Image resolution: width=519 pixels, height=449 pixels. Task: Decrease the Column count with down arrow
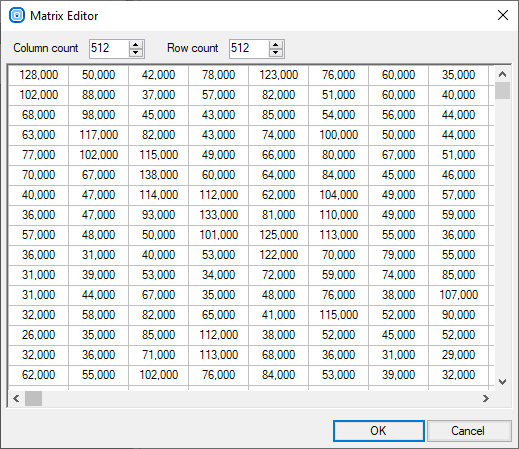pyautogui.click(x=136, y=53)
